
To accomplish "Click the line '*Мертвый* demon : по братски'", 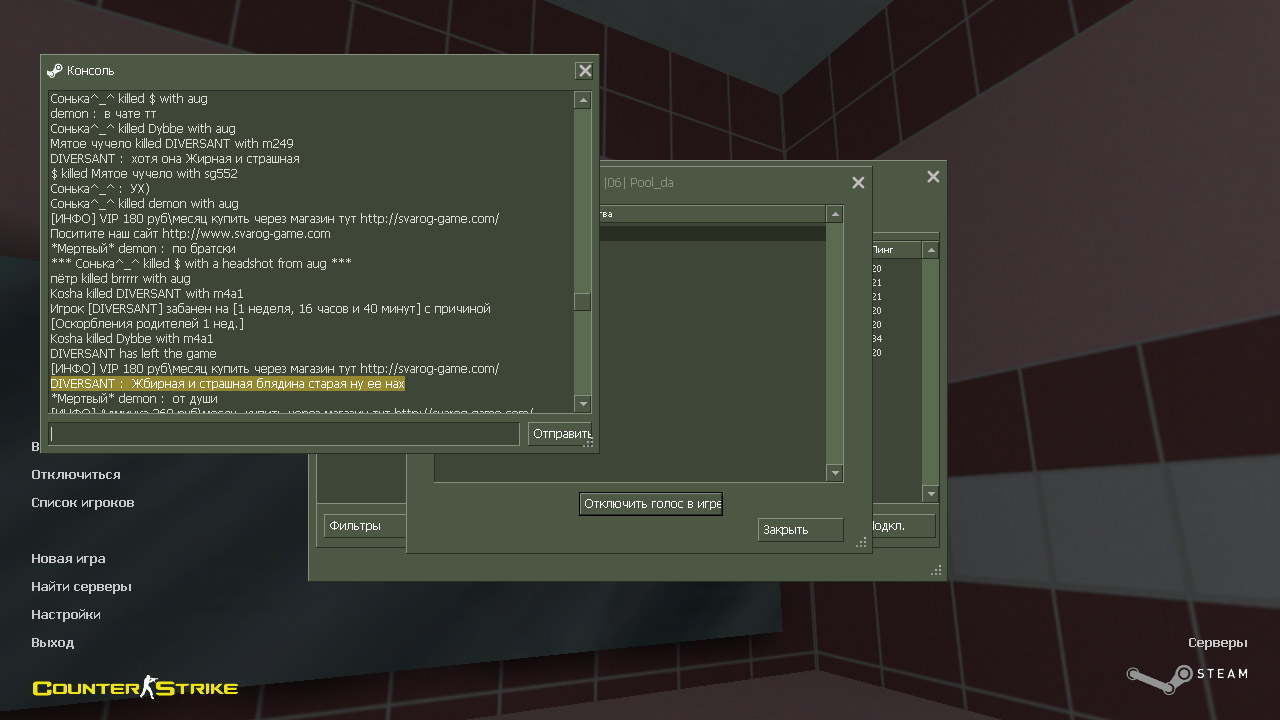I will click(x=143, y=249).
